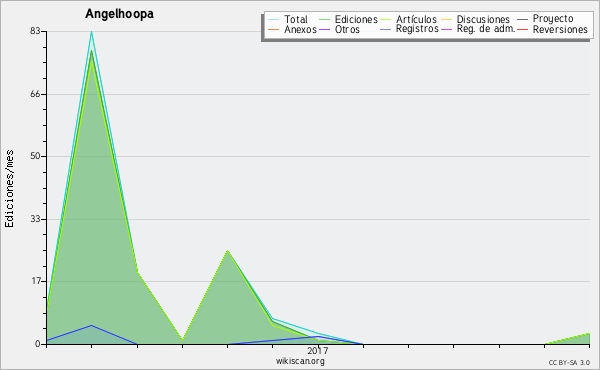Viewport: 600px width, 370px height.
Task: Click the red Reversiones line swatch
Action: pos(522,29)
